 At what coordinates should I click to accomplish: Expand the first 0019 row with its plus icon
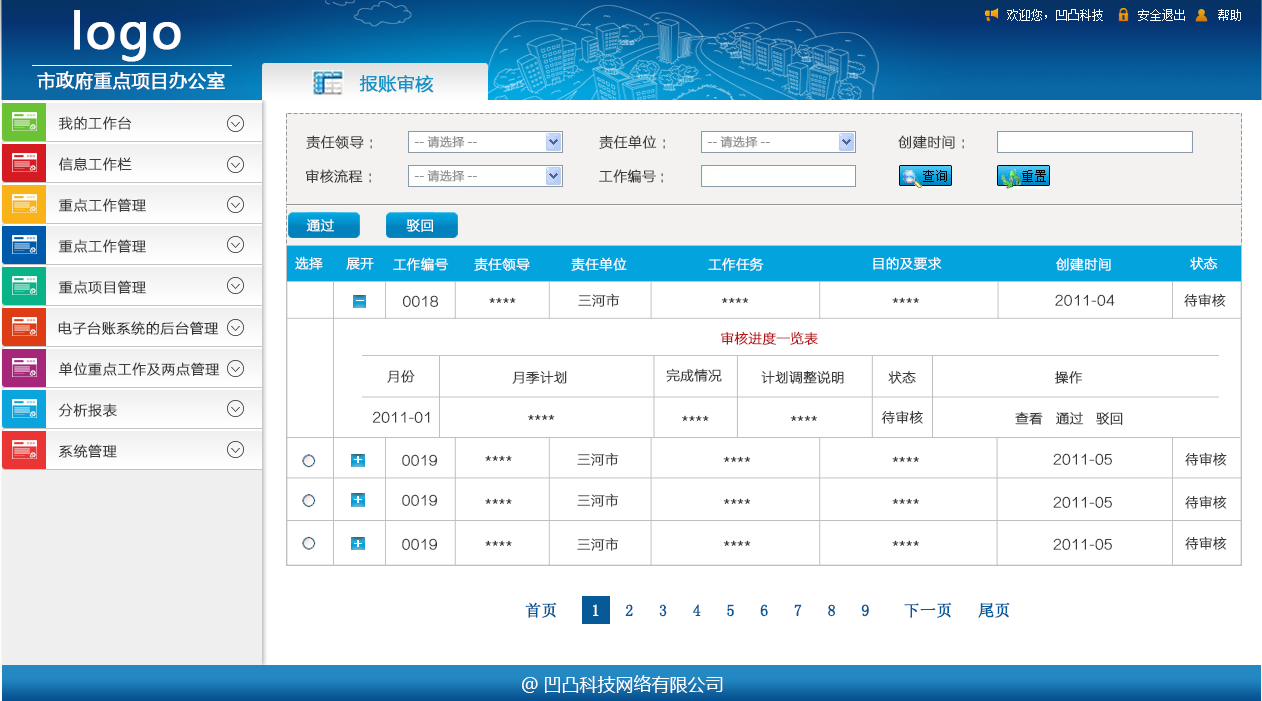click(x=358, y=460)
